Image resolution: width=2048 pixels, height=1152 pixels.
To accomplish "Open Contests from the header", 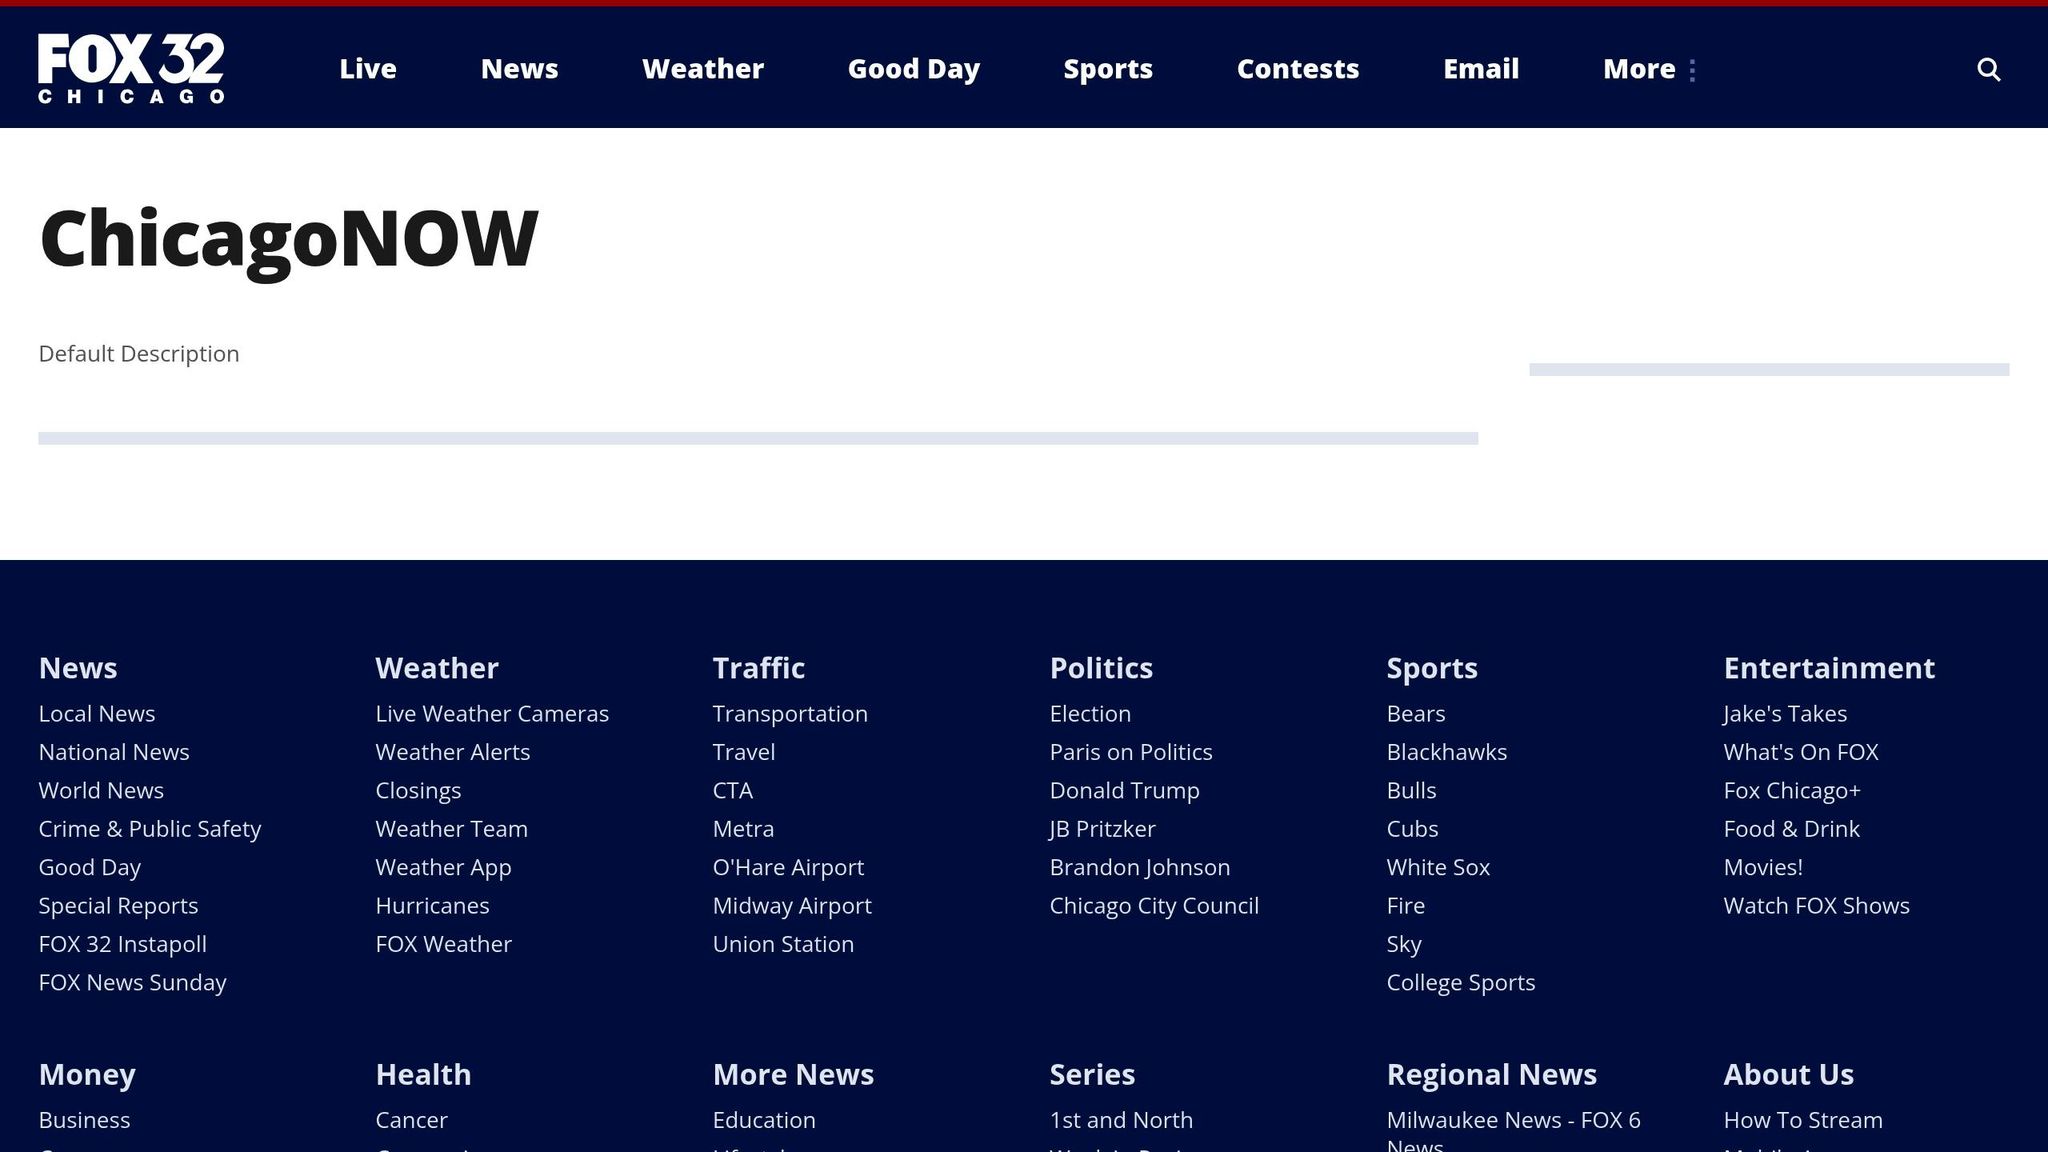I will point(1297,69).
